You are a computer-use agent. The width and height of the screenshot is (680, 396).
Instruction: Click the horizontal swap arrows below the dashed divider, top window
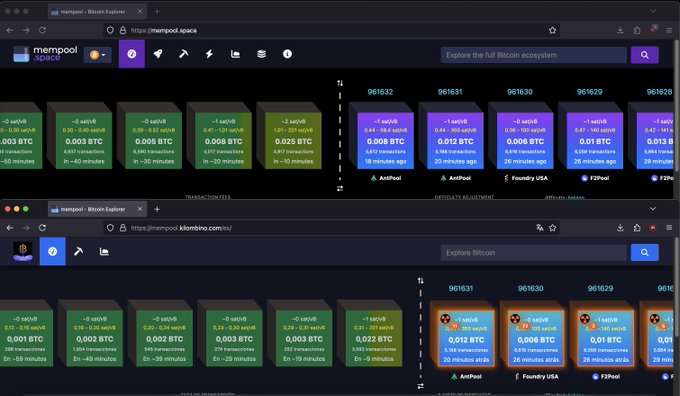coord(340,188)
